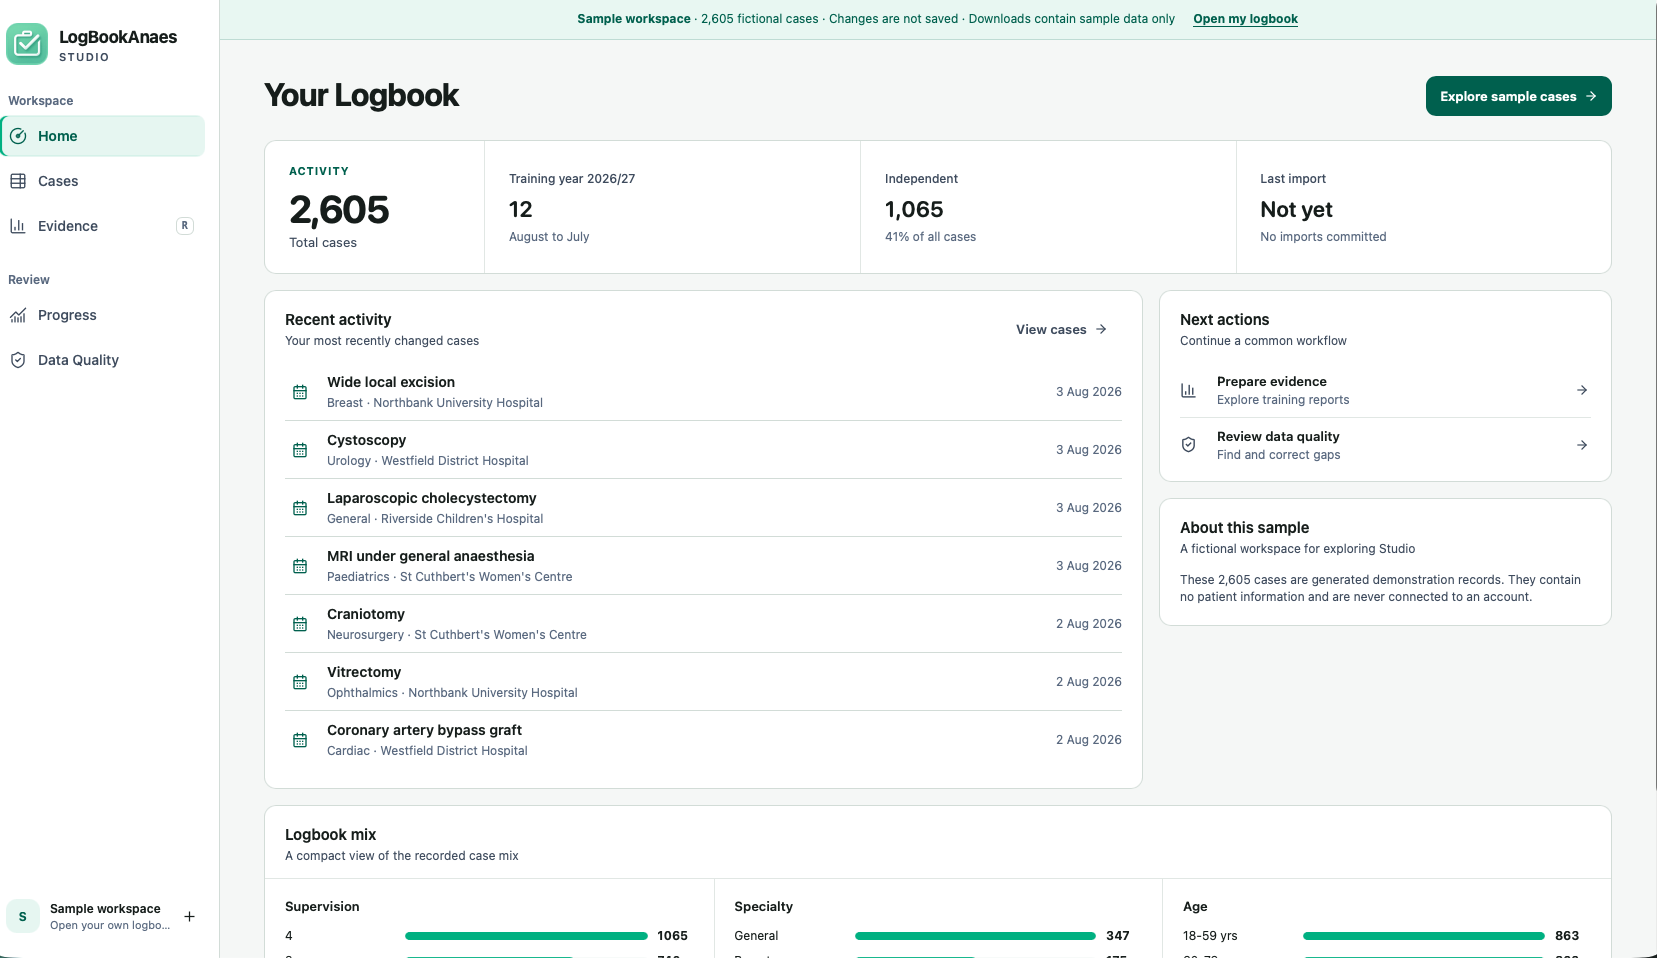Click the Progress chart icon
The width and height of the screenshot is (1657, 958).
pos(18,315)
